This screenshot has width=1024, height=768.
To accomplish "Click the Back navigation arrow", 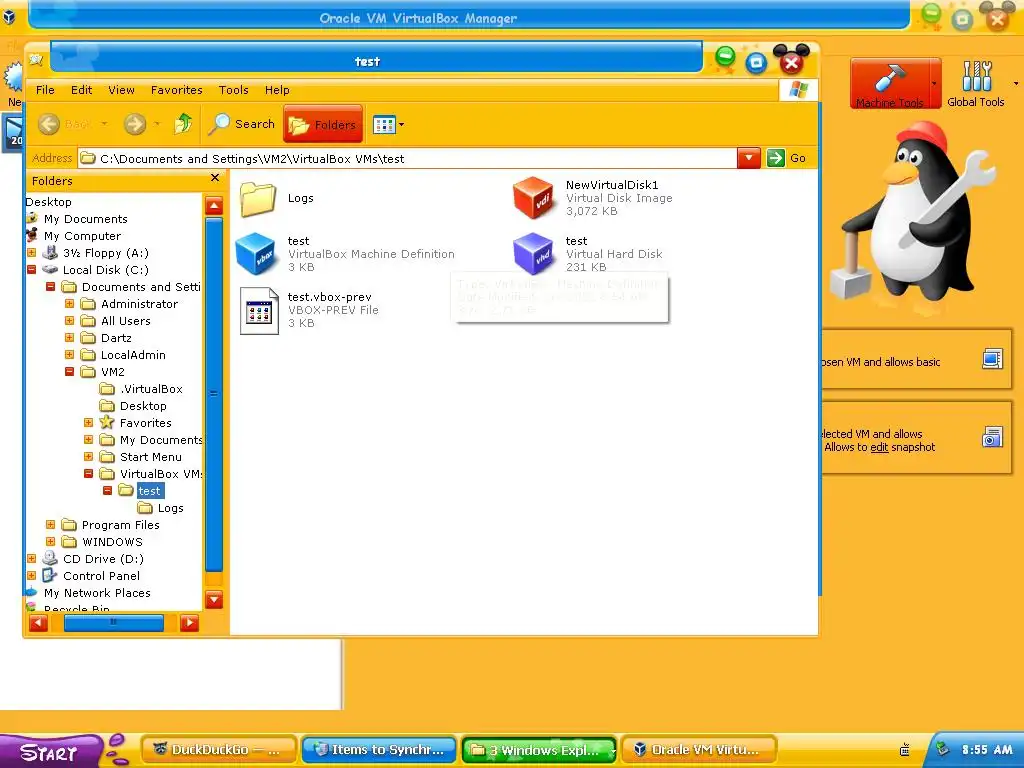I will coord(49,124).
